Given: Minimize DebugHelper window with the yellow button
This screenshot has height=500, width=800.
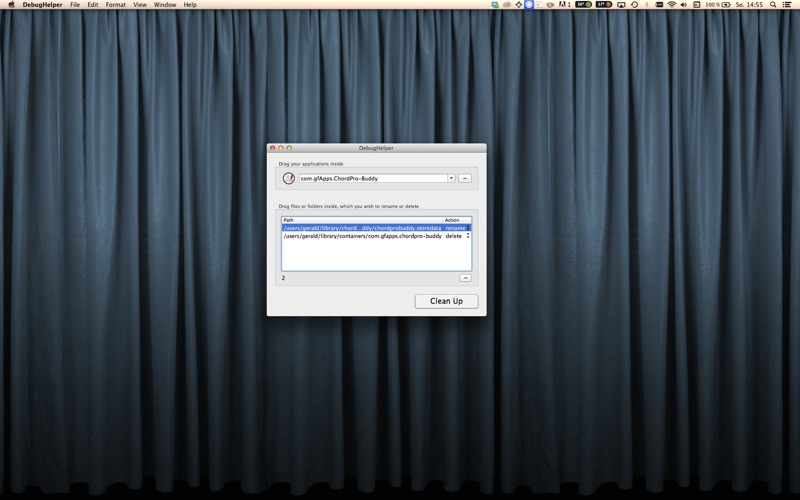Looking at the screenshot, I should (x=281, y=148).
